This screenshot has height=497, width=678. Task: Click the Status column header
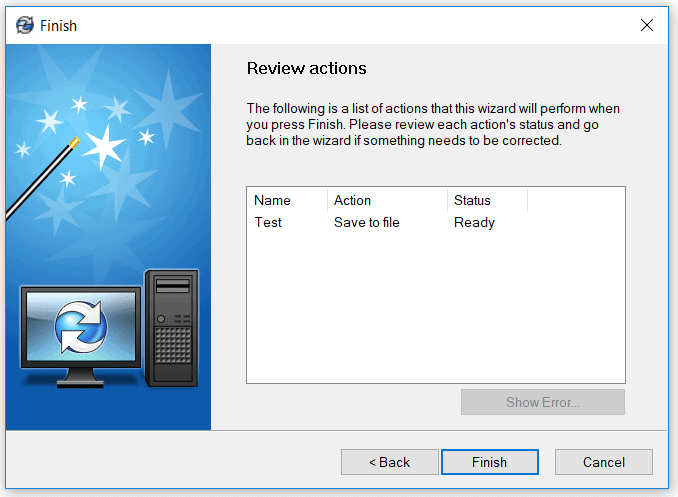[x=487, y=200]
